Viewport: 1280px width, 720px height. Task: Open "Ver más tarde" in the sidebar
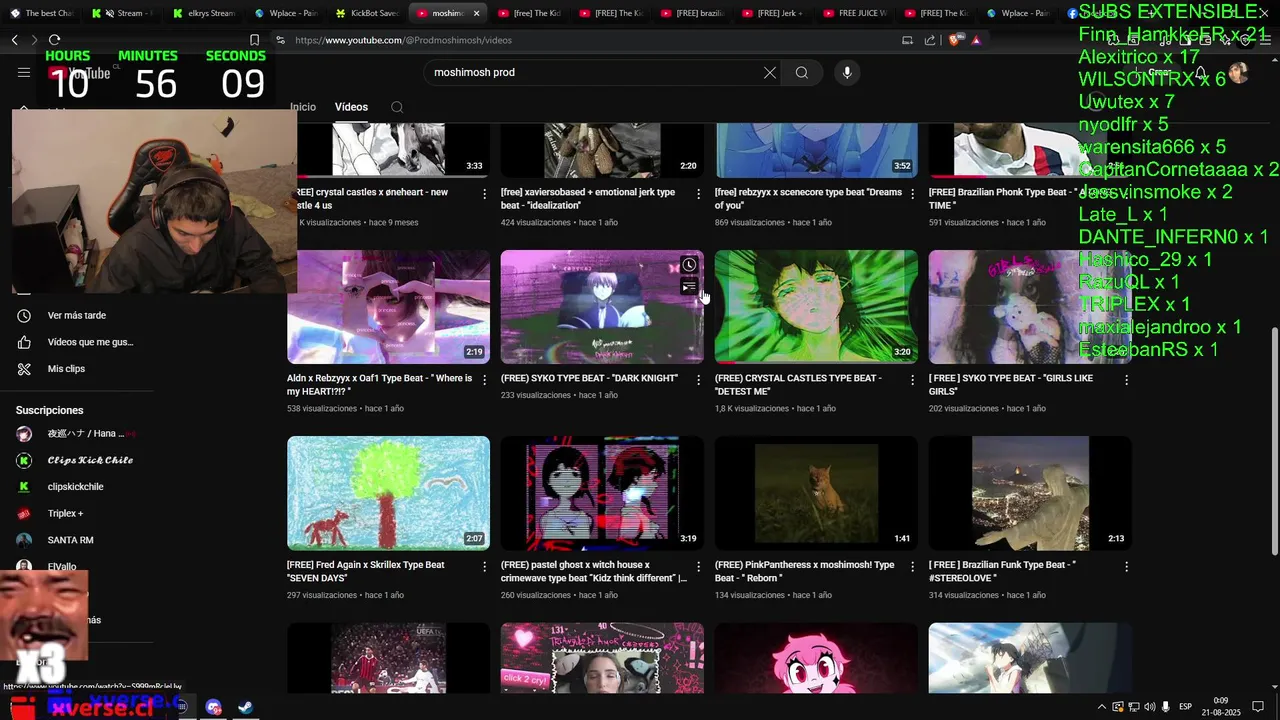click(x=76, y=316)
